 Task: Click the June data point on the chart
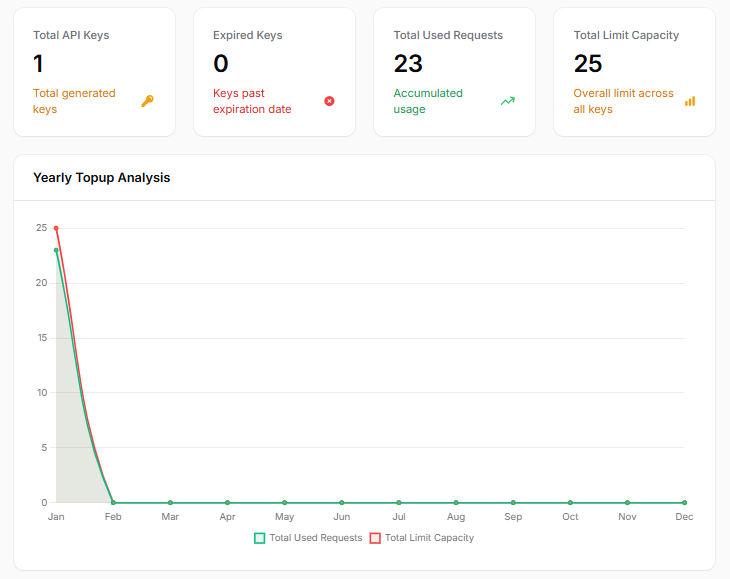342,502
